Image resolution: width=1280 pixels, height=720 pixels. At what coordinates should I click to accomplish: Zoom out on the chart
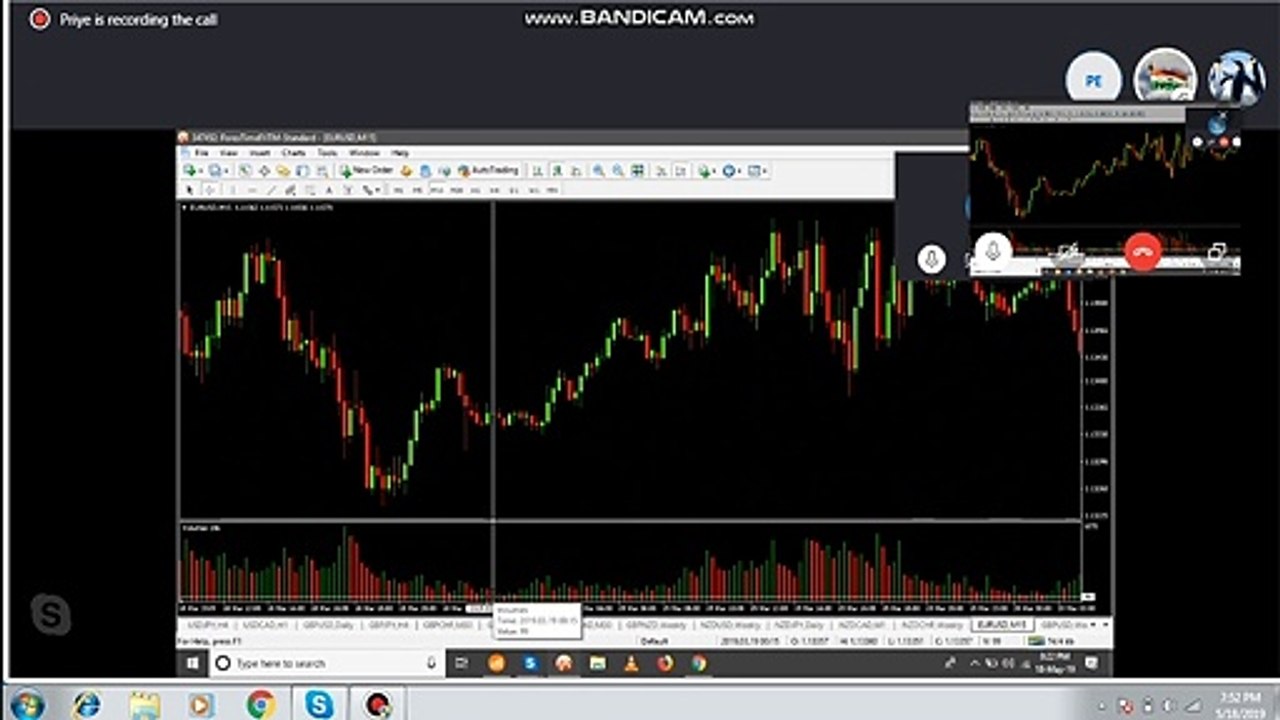click(x=617, y=171)
